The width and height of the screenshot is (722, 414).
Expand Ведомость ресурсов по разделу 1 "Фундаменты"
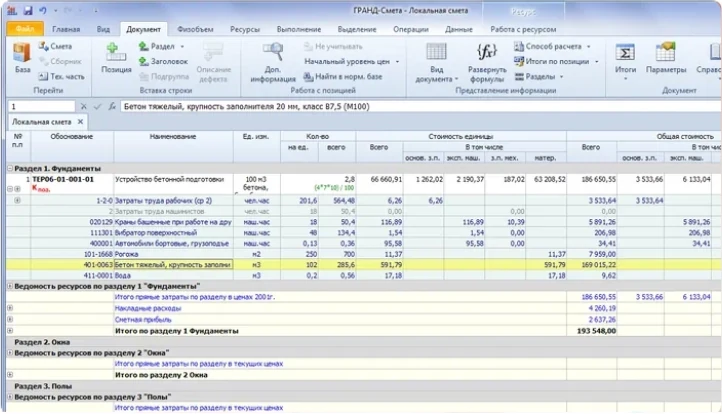10,286
